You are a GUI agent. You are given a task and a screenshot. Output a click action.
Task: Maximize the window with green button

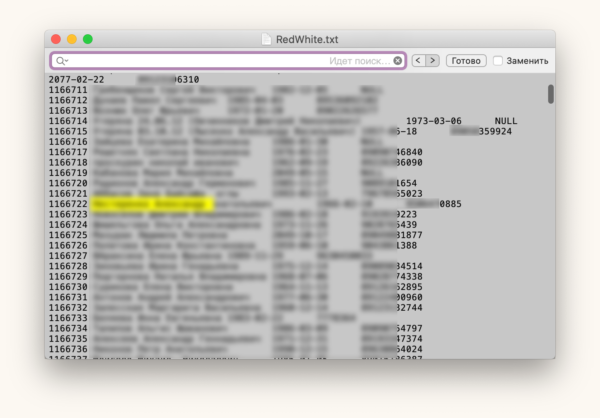[x=88, y=39]
